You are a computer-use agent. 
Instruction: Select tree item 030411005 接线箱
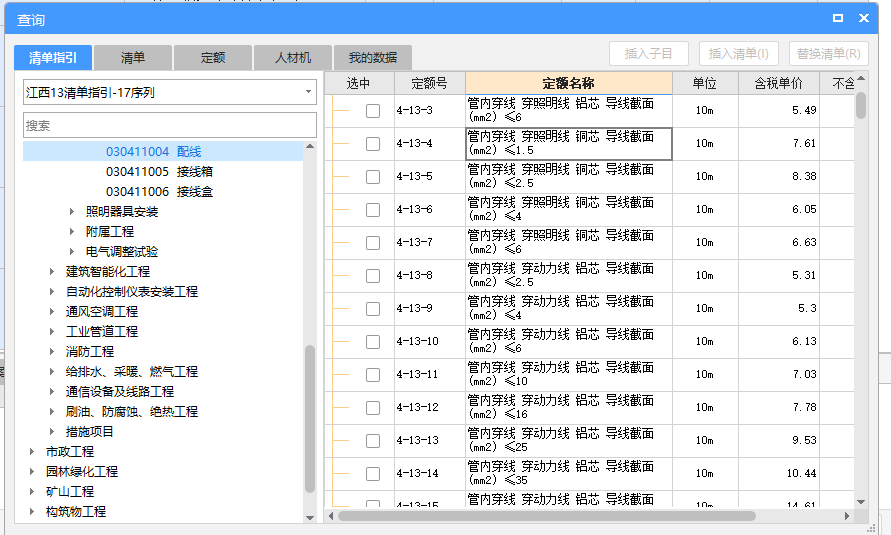pyautogui.click(x=159, y=172)
